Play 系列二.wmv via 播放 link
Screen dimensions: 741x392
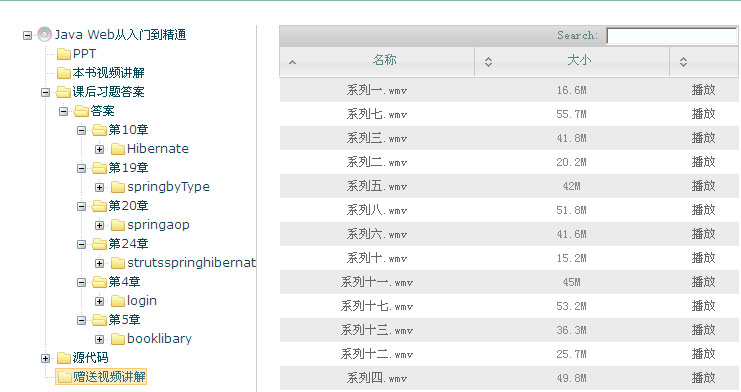pyautogui.click(x=704, y=162)
